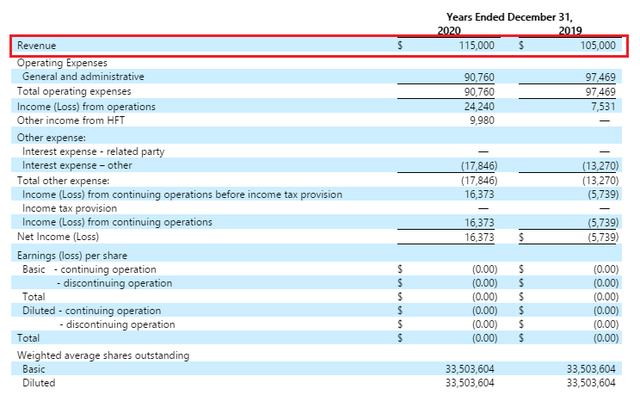The width and height of the screenshot is (640, 395).
Task: Click the Income tax provision label
Action: [x=69, y=208]
